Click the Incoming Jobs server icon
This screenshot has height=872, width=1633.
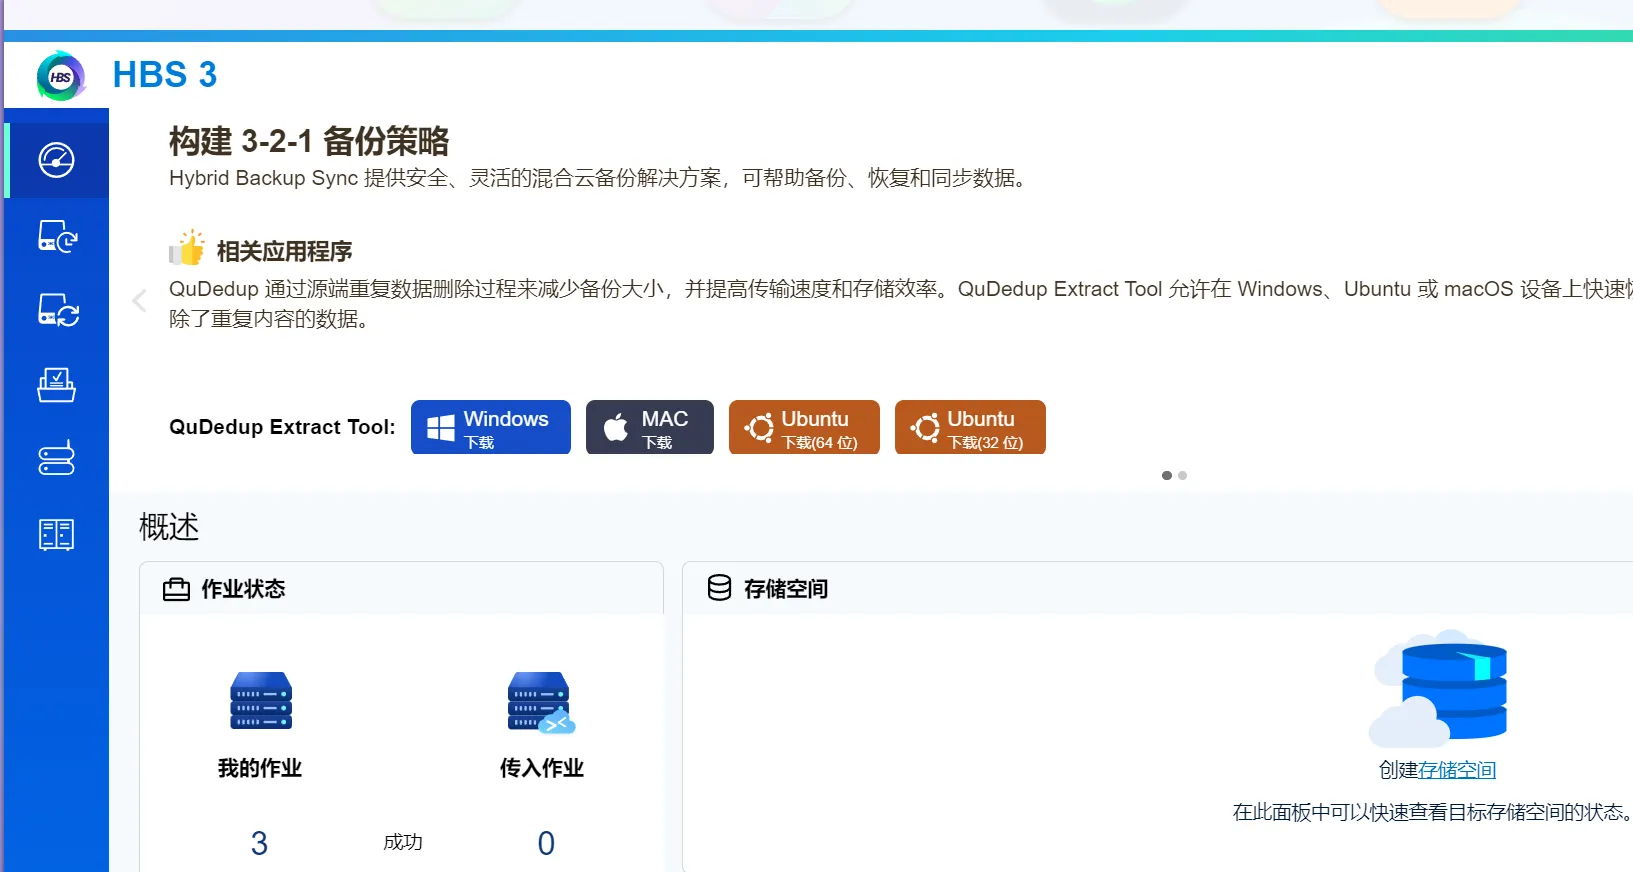541,702
